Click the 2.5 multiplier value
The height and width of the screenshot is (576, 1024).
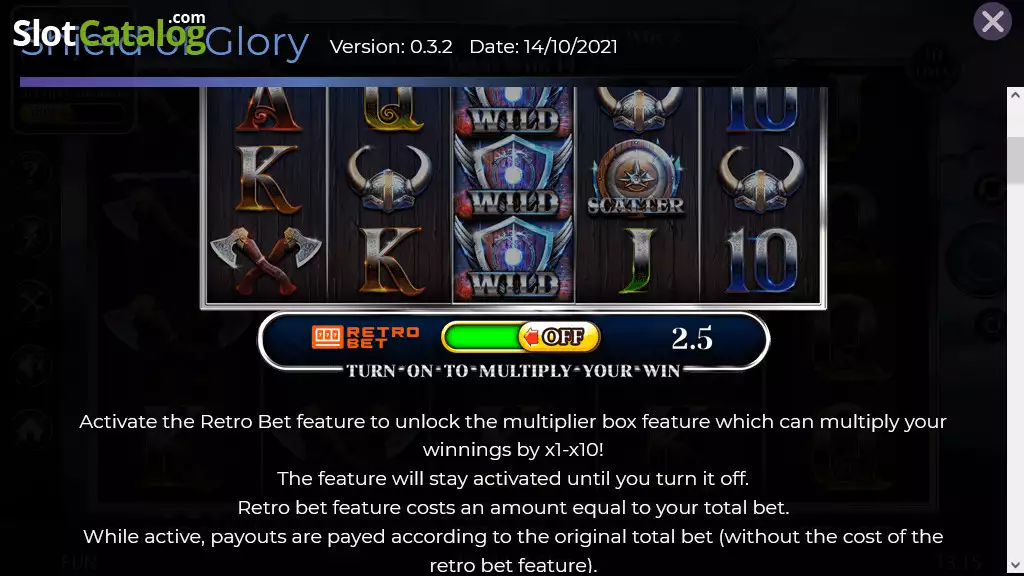click(692, 338)
